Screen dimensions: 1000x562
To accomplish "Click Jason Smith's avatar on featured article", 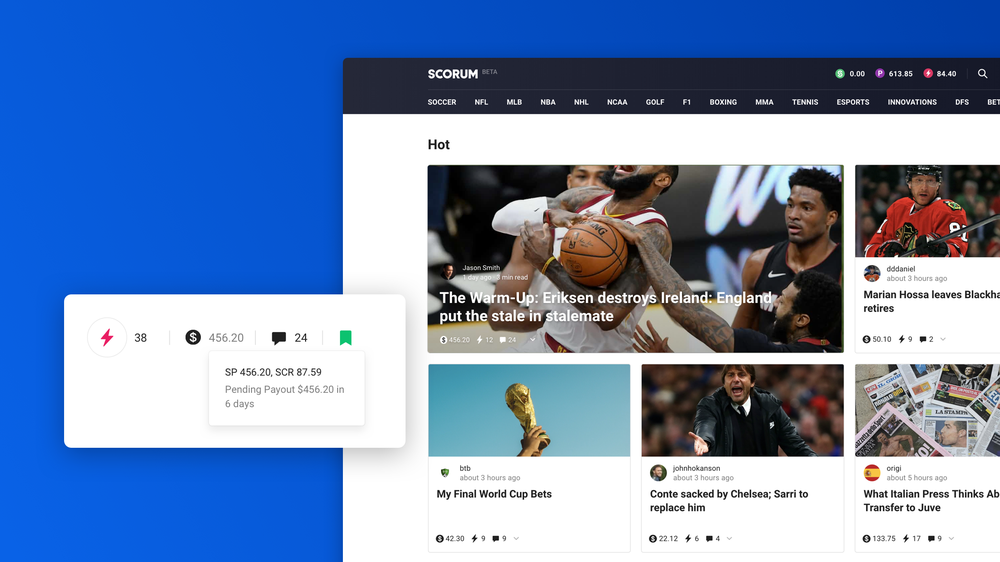I will pyautogui.click(x=449, y=272).
